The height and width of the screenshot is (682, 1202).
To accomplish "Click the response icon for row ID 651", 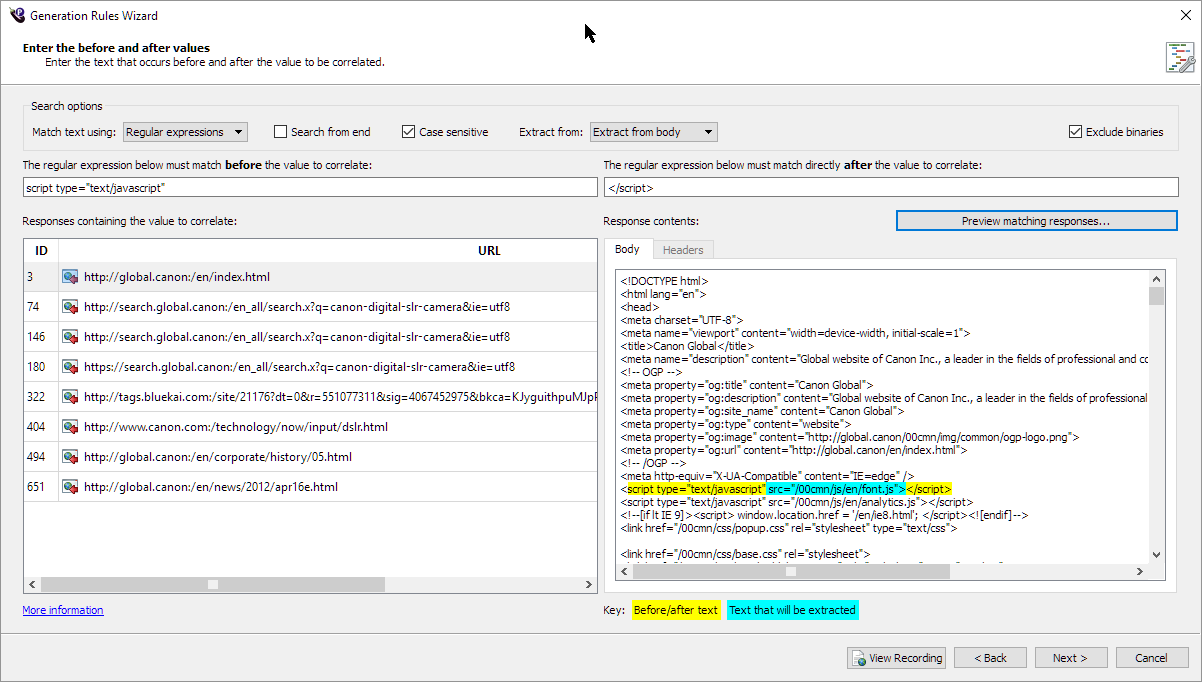I will [71, 487].
